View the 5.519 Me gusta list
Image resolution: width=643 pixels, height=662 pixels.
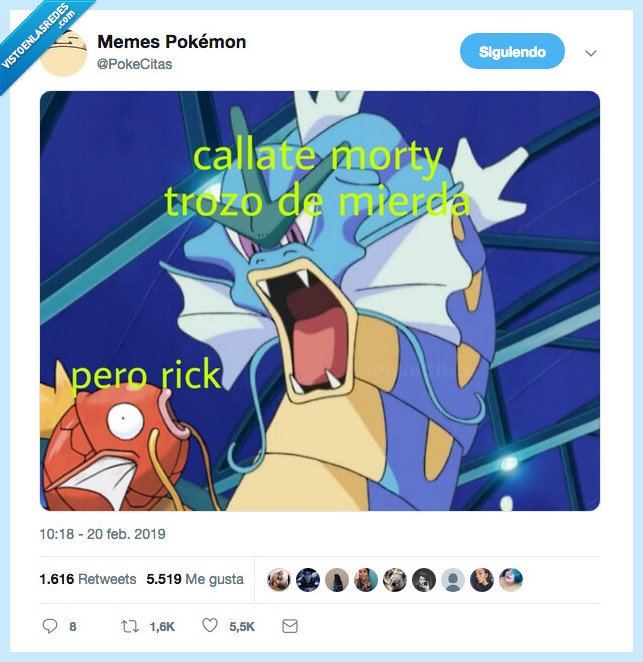[195, 579]
